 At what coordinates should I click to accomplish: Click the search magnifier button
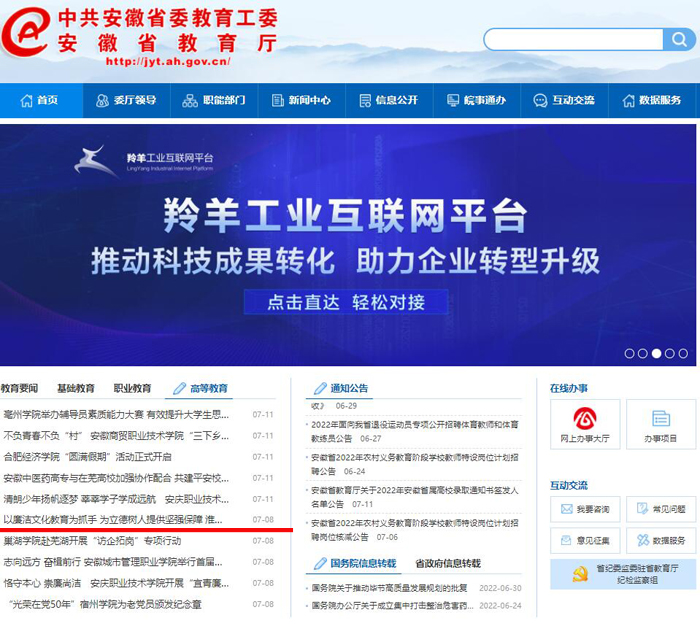(679, 40)
